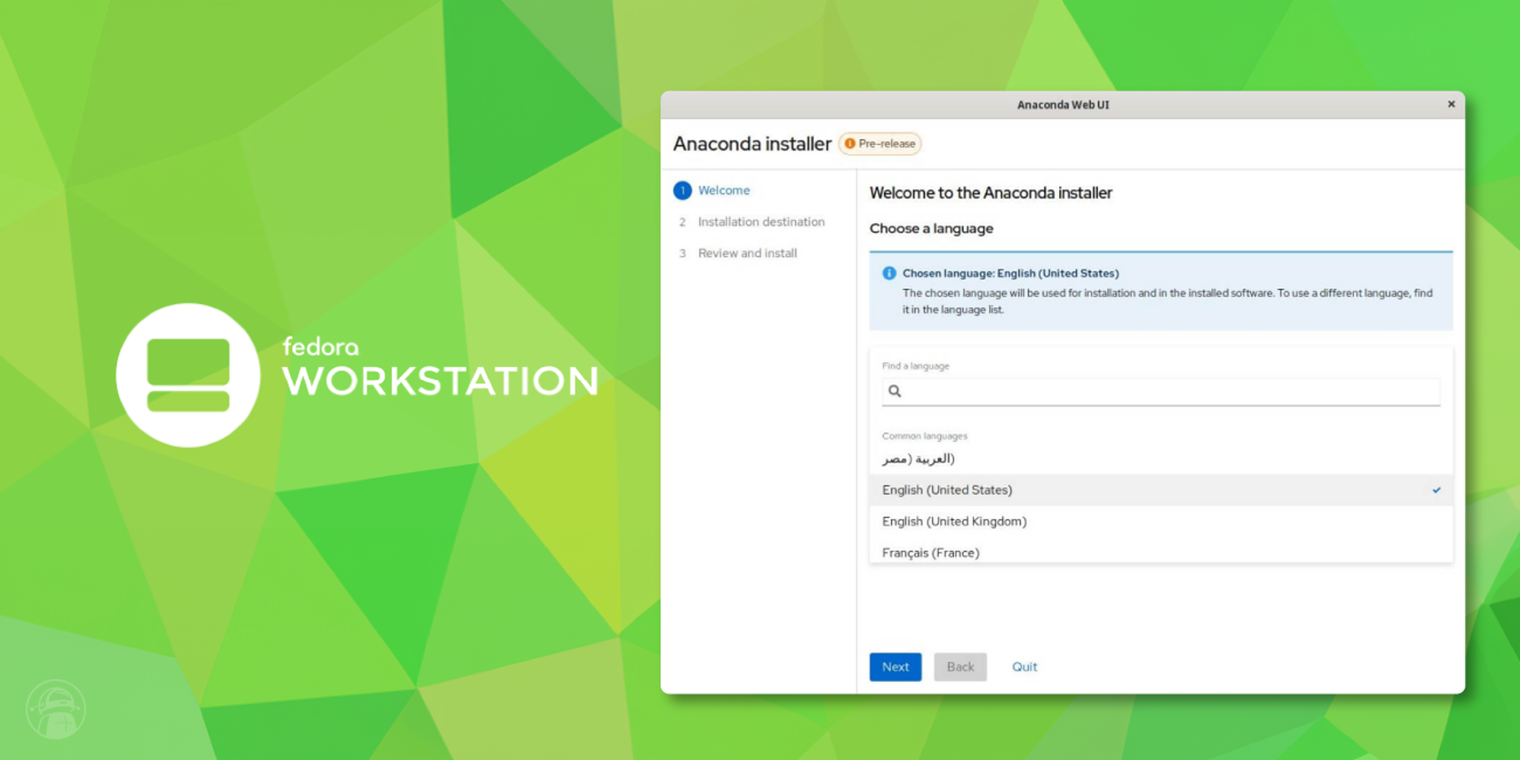The height and width of the screenshot is (760, 1520).
Task: Click the blue info icon in the language notice
Action: (889, 272)
